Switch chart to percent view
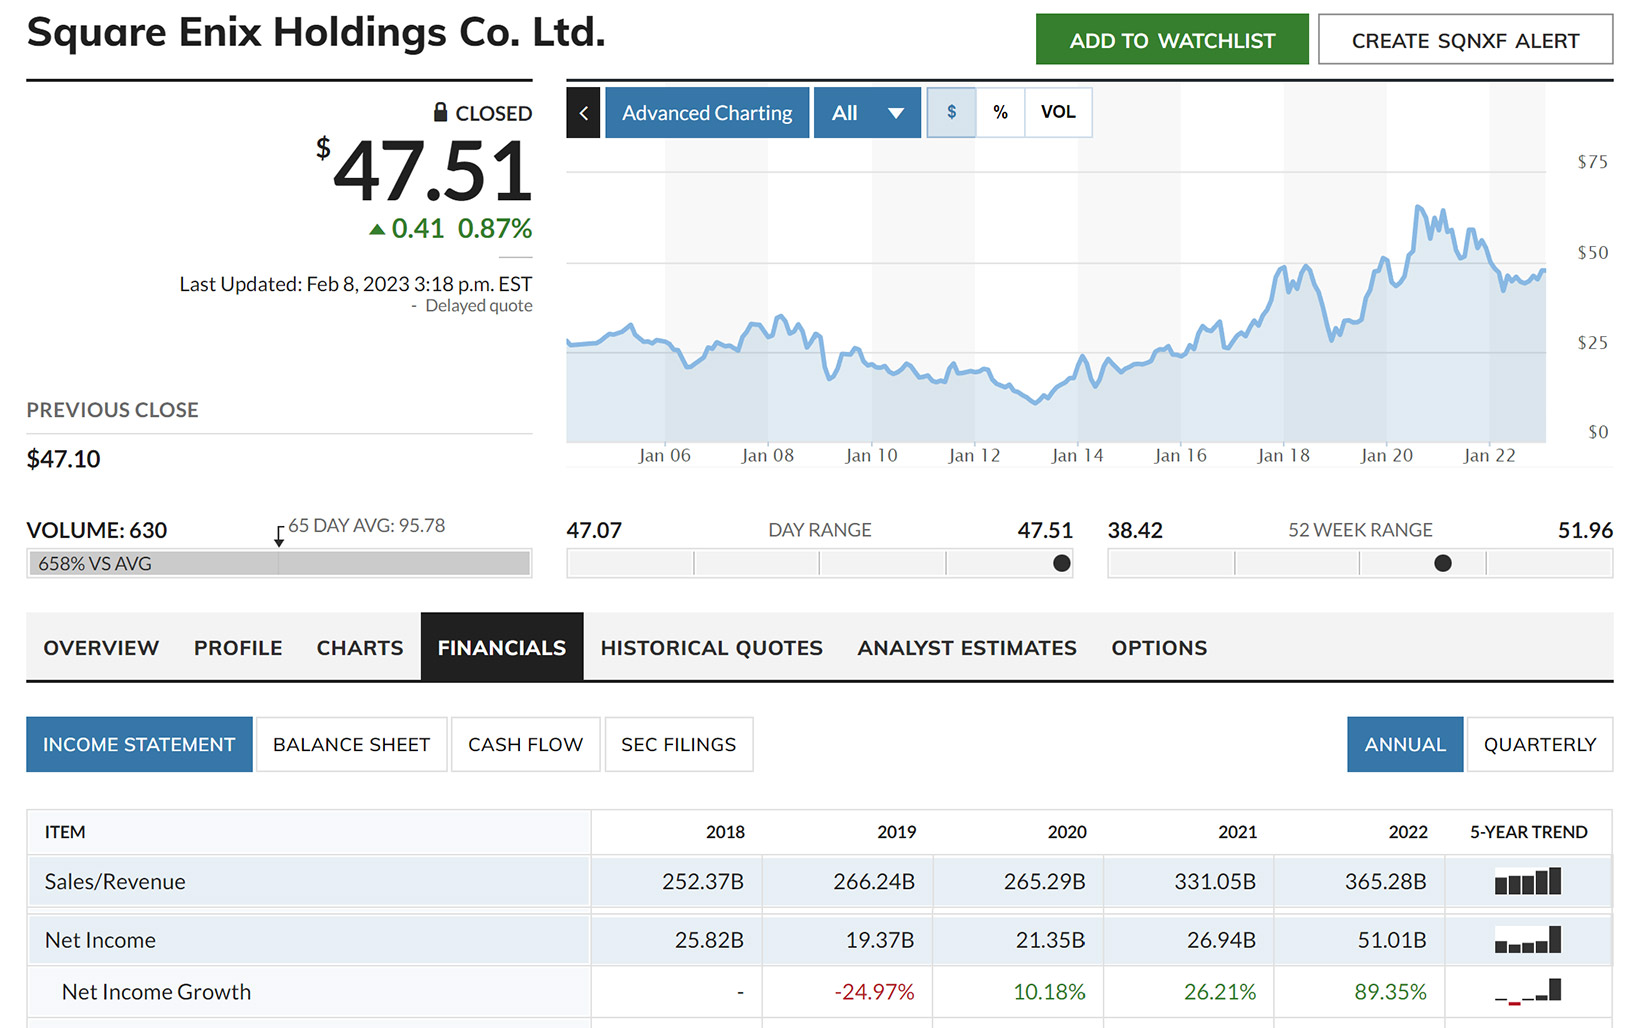 (x=1000, y=112)
